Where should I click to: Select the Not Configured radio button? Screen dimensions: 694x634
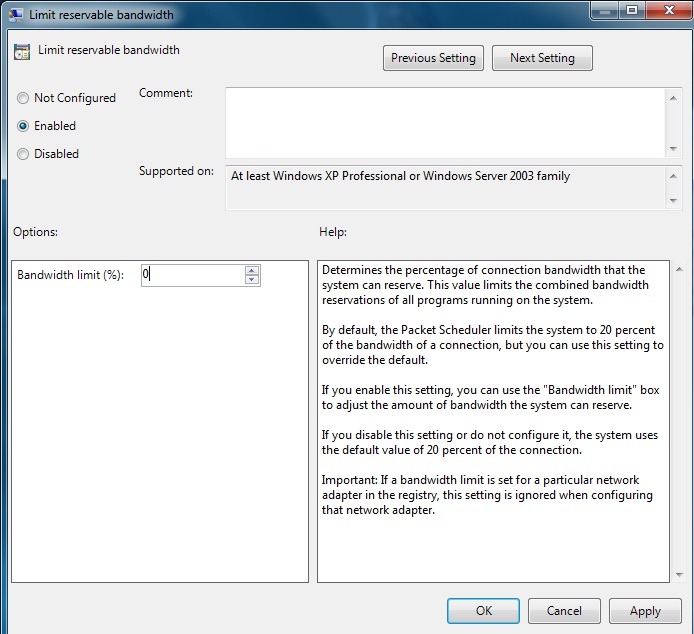[x=24, y=98]
